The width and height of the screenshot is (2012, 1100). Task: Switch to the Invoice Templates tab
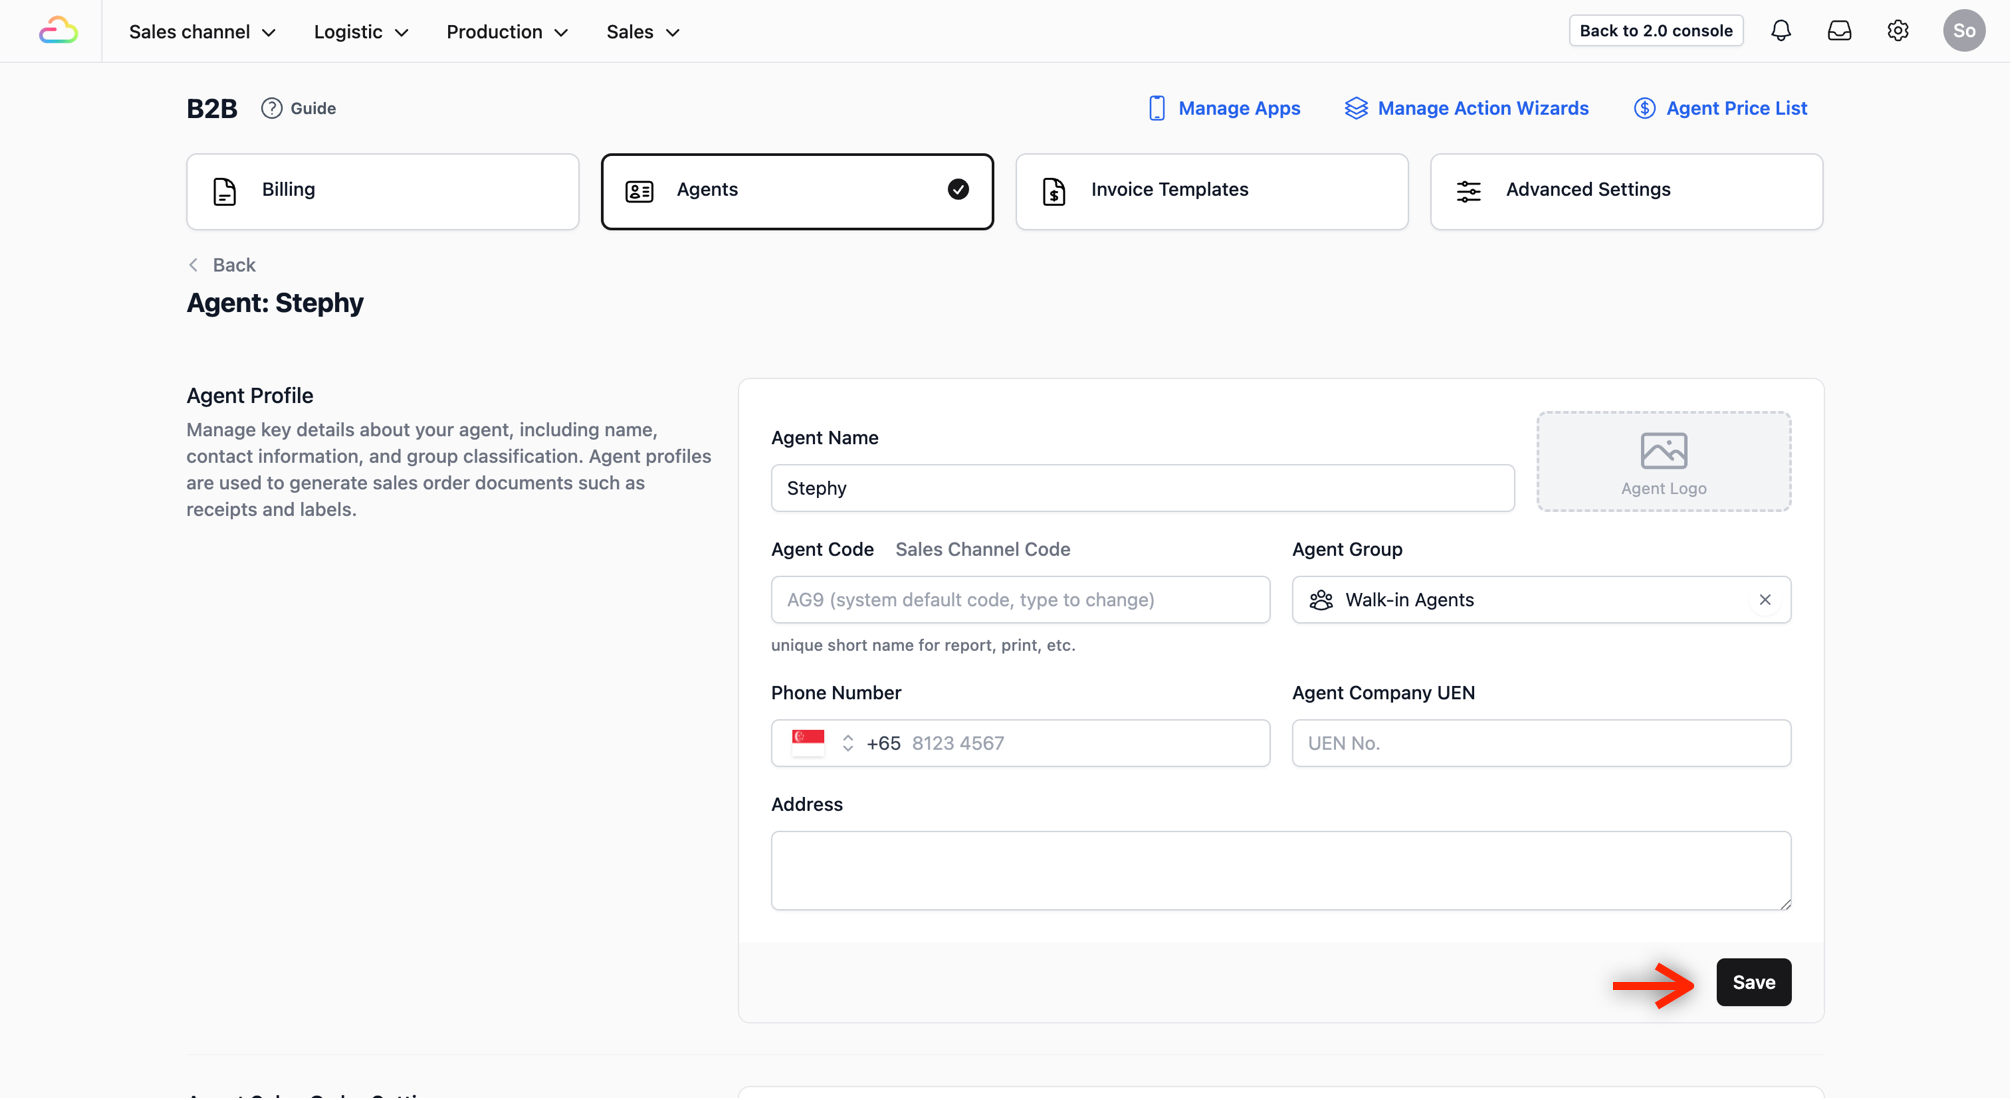point(1212,191)
